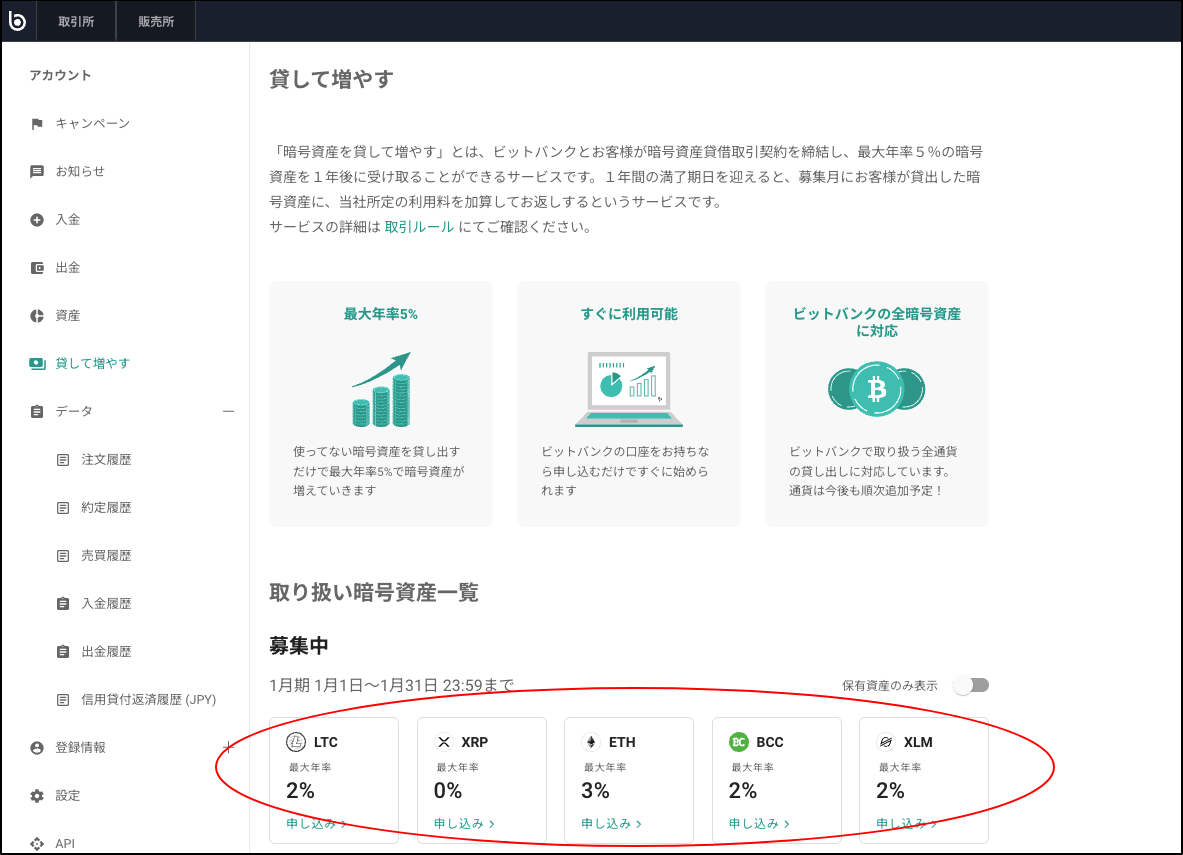Click 申し込み on the XLM card
This screenshot has height=855, width=1183.
(x=906, y=823)
